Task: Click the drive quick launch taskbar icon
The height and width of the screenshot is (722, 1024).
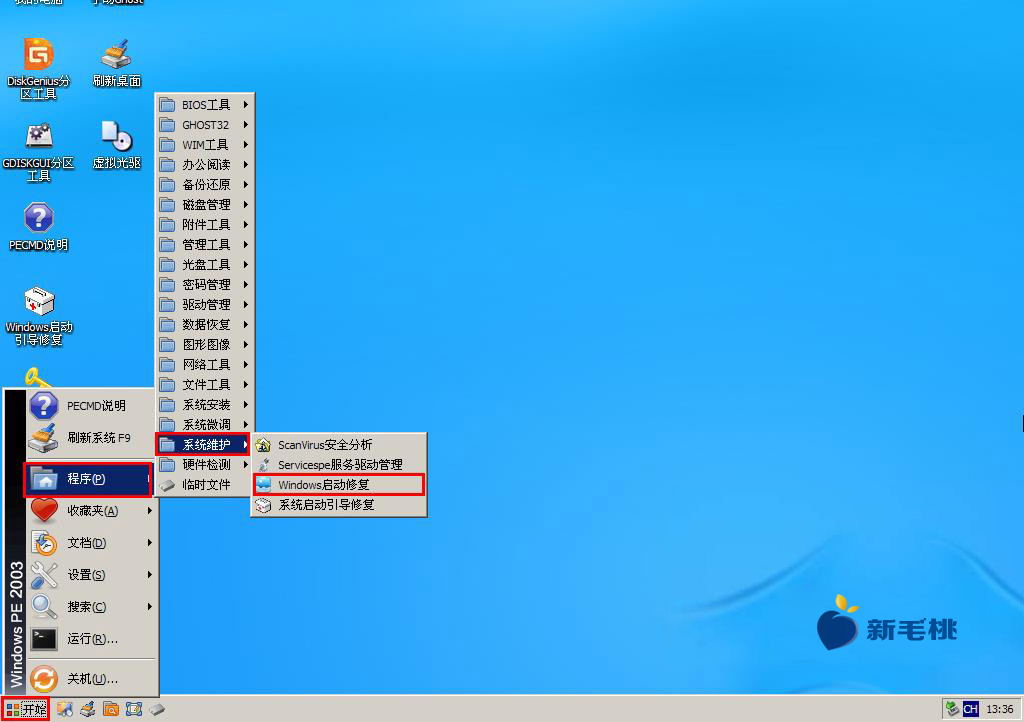Action: click(x=157, y=709)
